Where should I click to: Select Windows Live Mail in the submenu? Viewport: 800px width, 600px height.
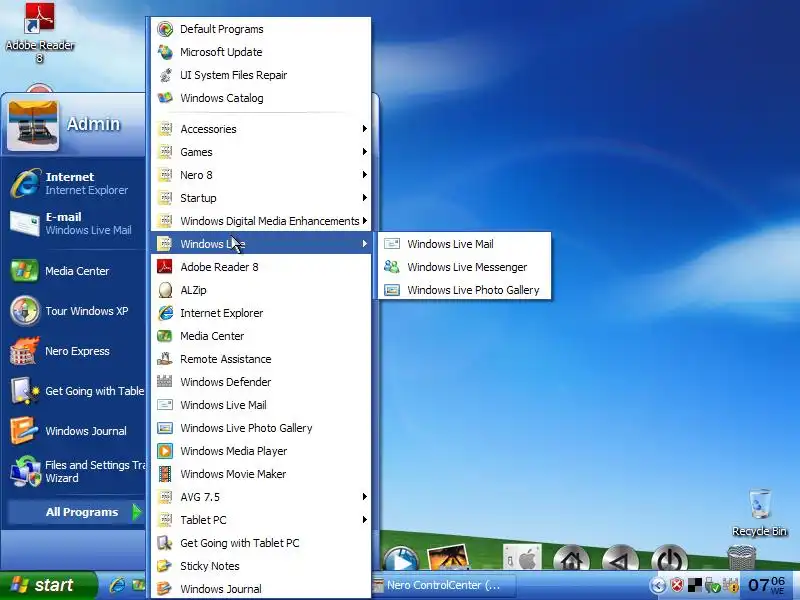(464, 244)
